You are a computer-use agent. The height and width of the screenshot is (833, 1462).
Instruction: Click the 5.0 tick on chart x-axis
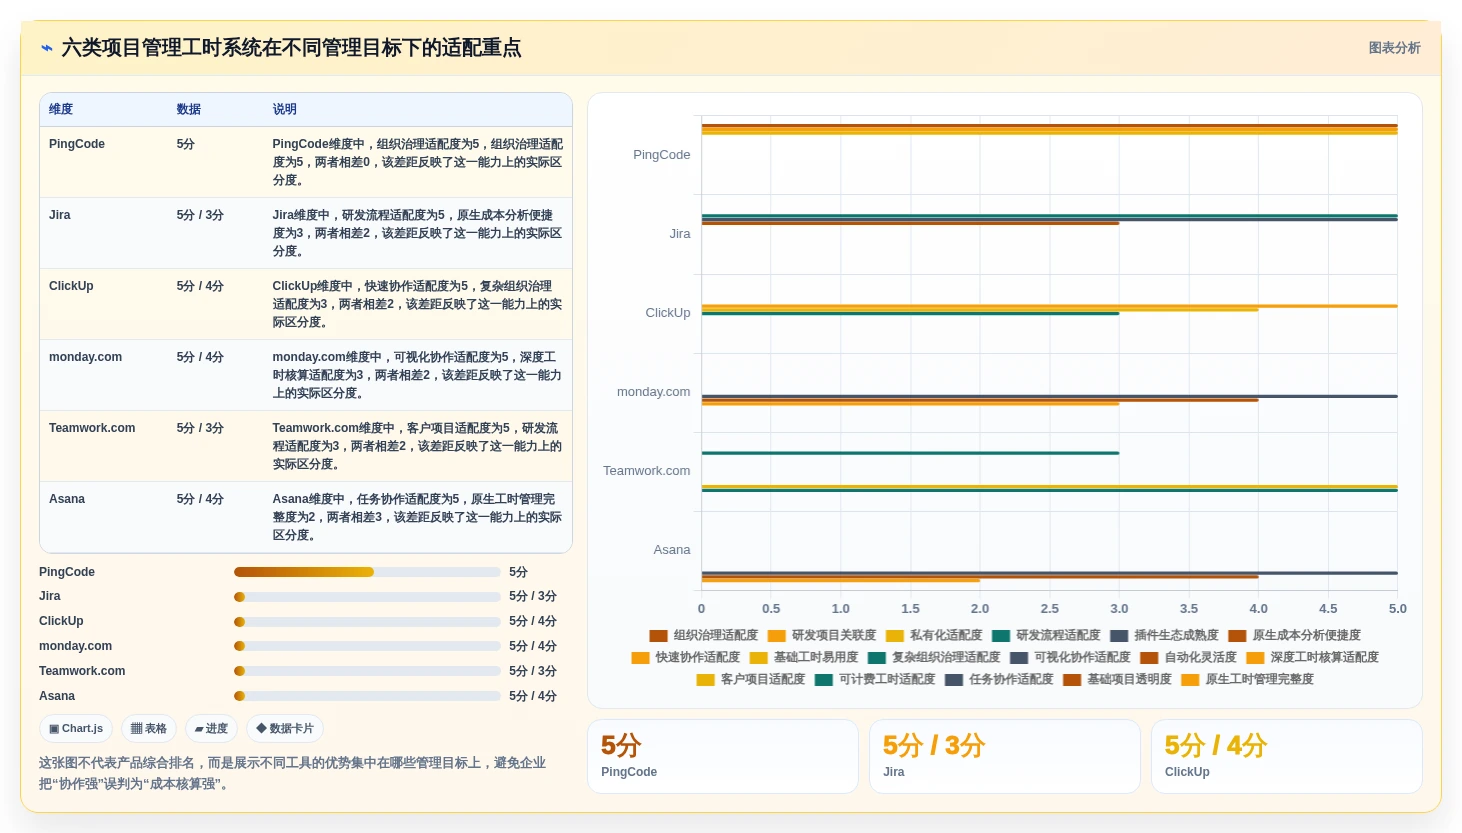point(1397,608)
